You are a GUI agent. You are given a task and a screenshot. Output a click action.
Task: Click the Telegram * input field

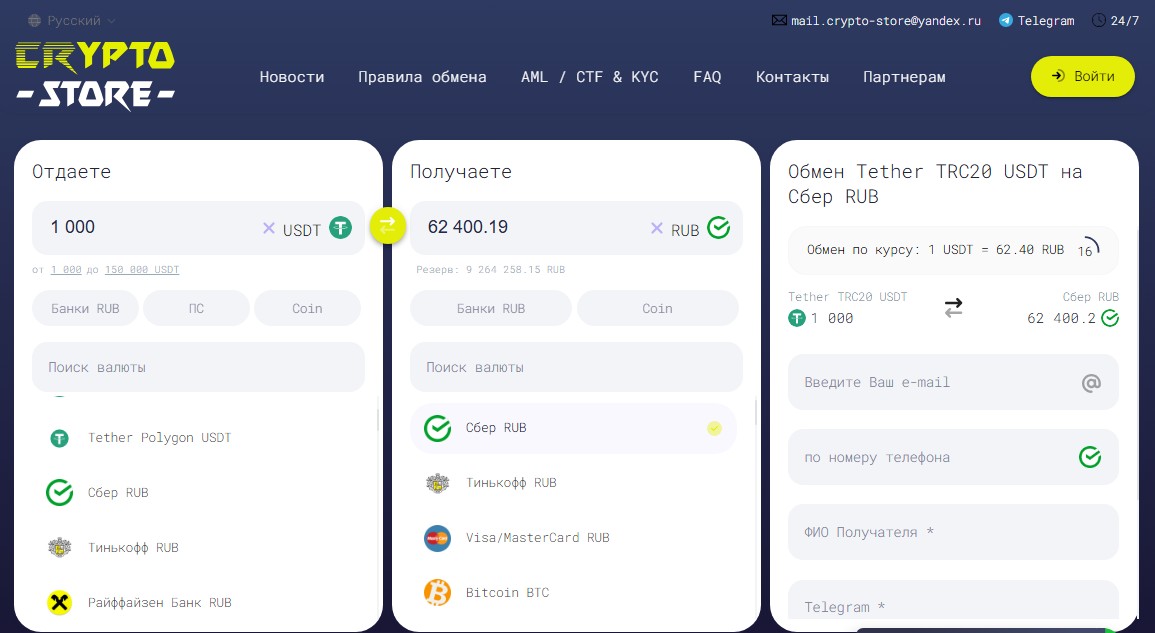point(953,601)
